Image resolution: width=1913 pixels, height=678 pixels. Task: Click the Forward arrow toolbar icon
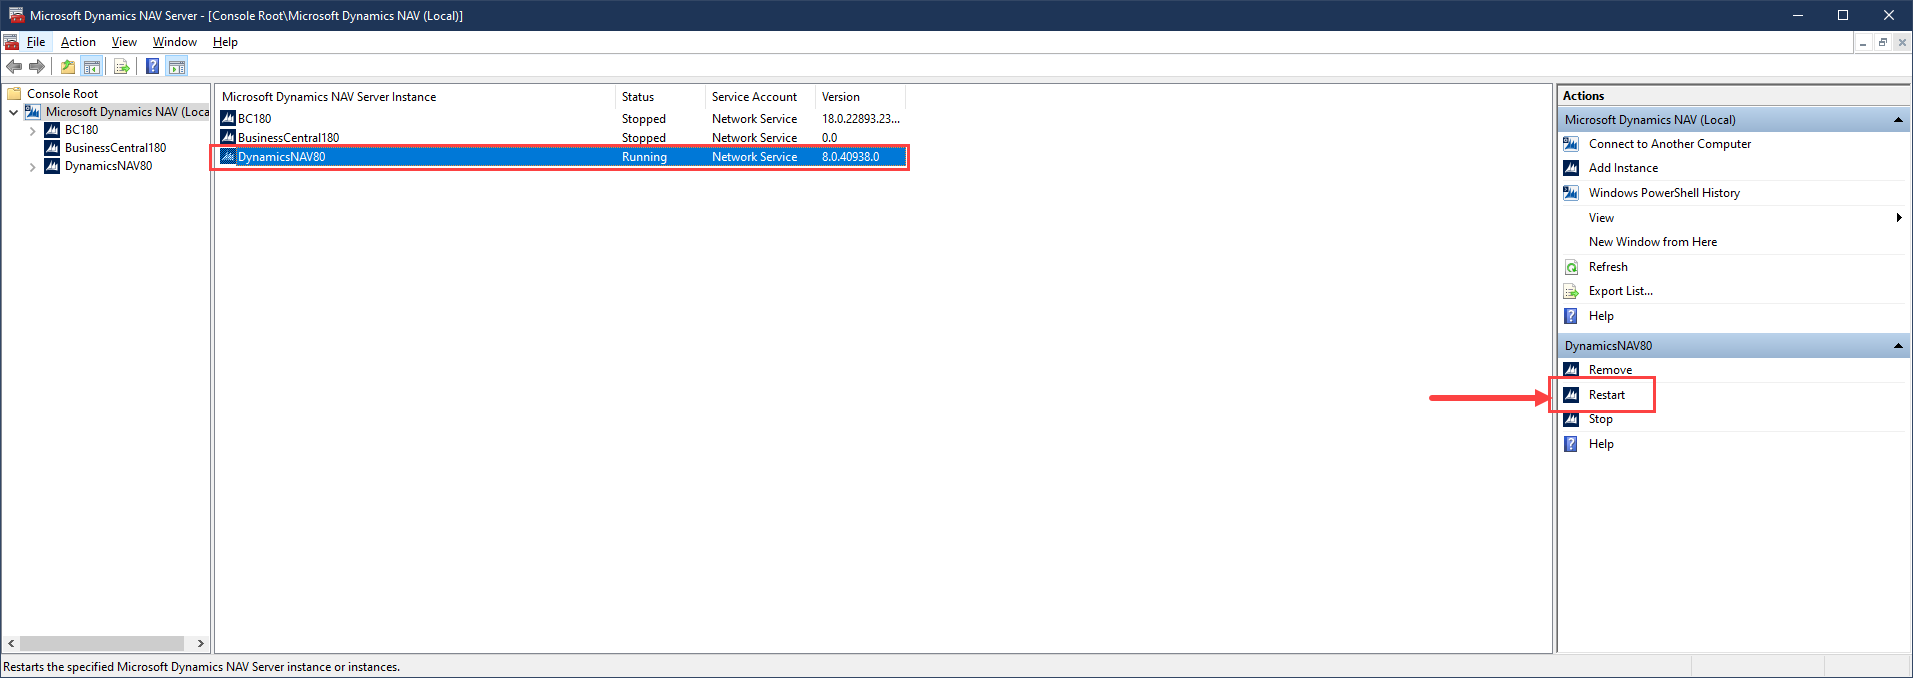coord(37,67)
